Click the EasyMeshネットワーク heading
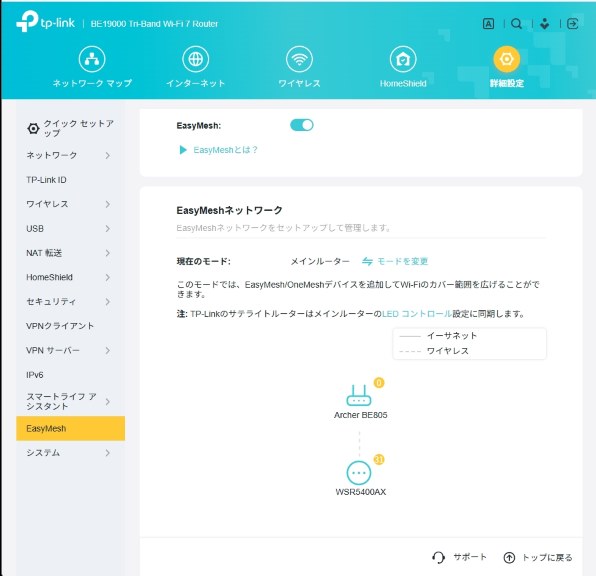Viewport: 596px width, 576px height. click(229, 210)
